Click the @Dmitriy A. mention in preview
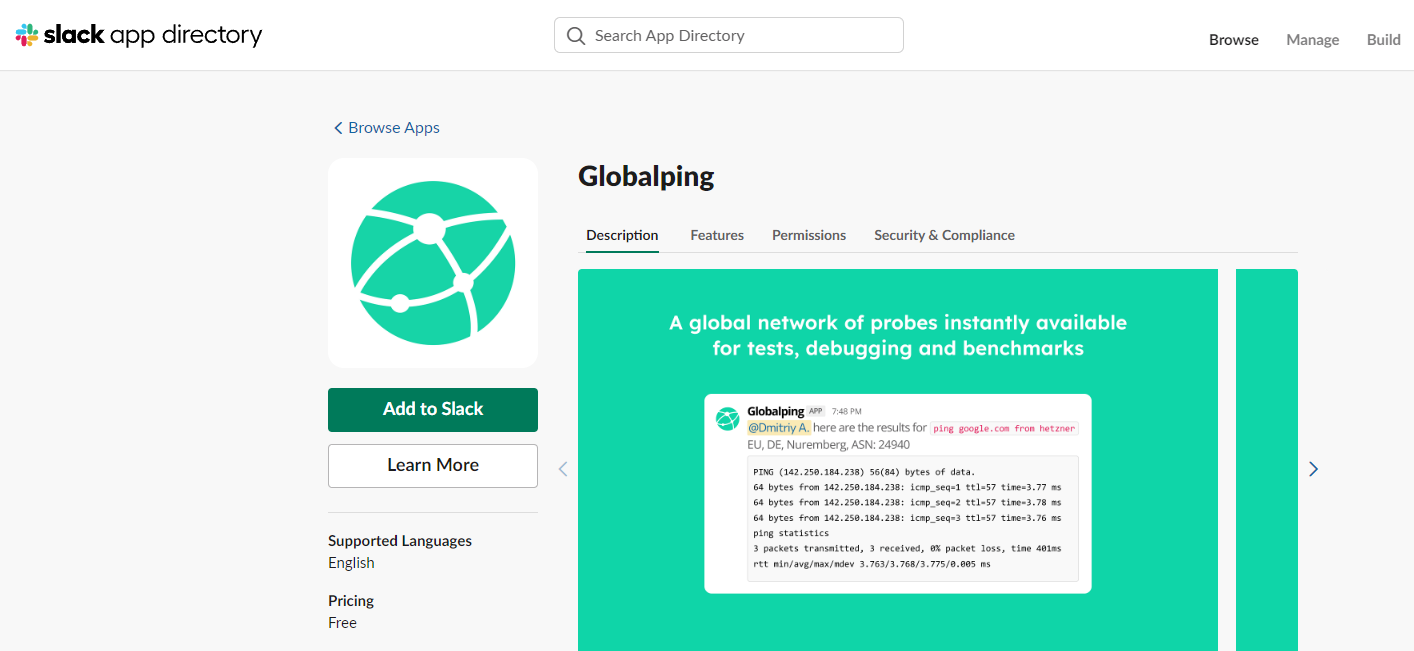The height and width of the screenshot is (651, 1414). pyautogui.click(x=778, y=427)
